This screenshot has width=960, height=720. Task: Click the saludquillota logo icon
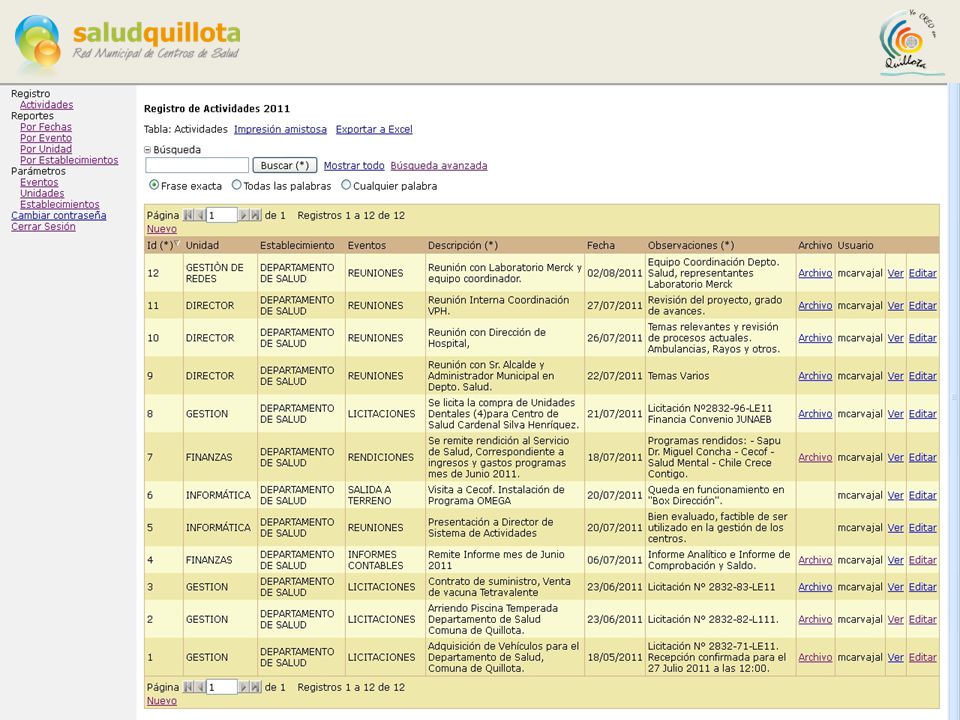point(38,40)
